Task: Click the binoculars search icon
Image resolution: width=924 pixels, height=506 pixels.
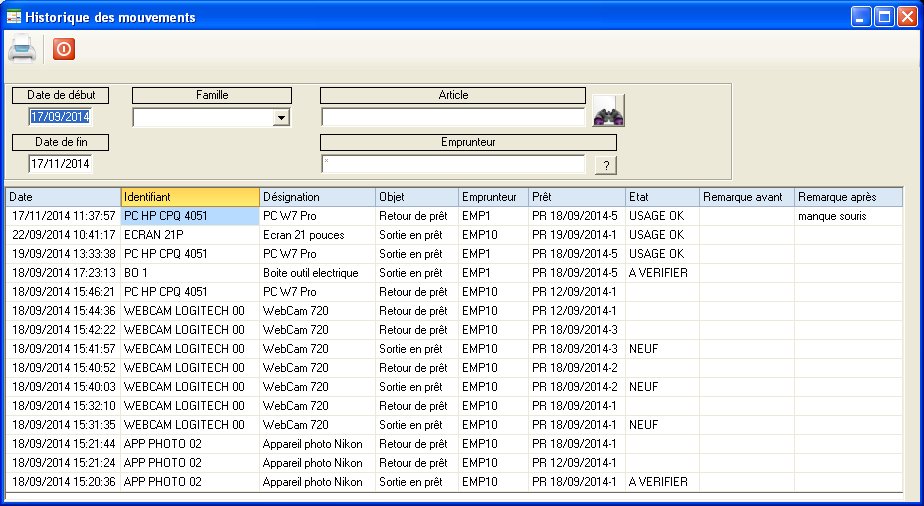Action: click(608, 111)
